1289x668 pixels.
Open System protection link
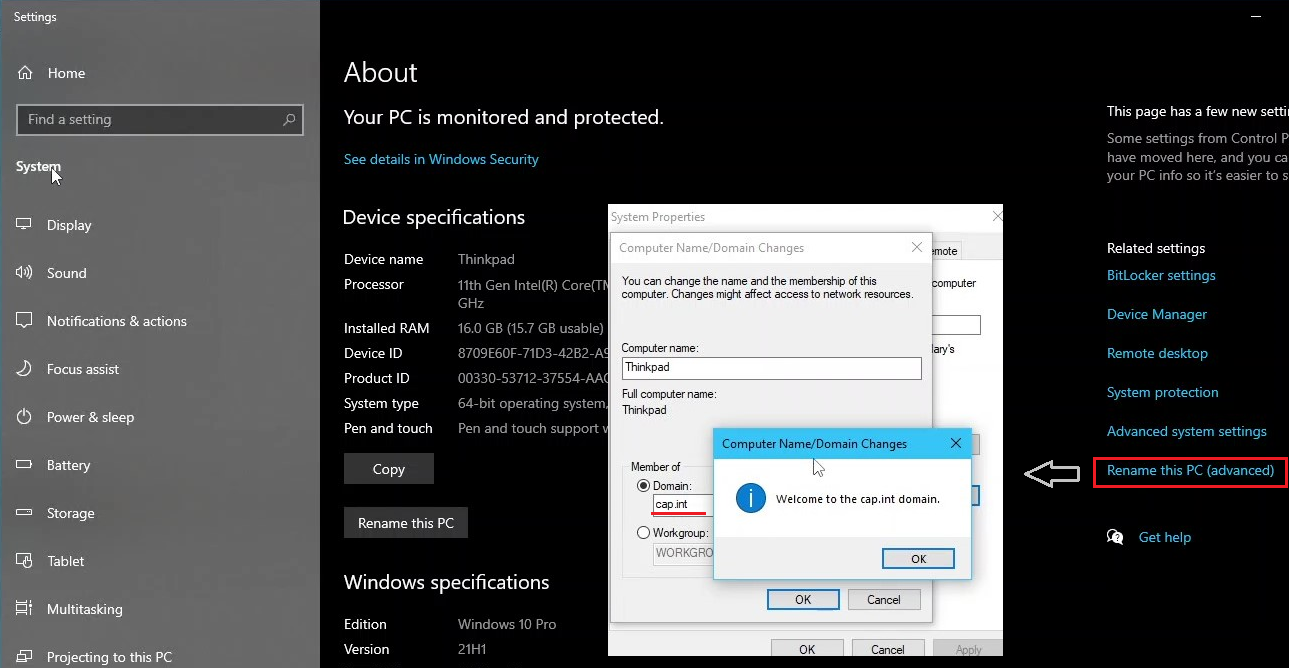1163,392
